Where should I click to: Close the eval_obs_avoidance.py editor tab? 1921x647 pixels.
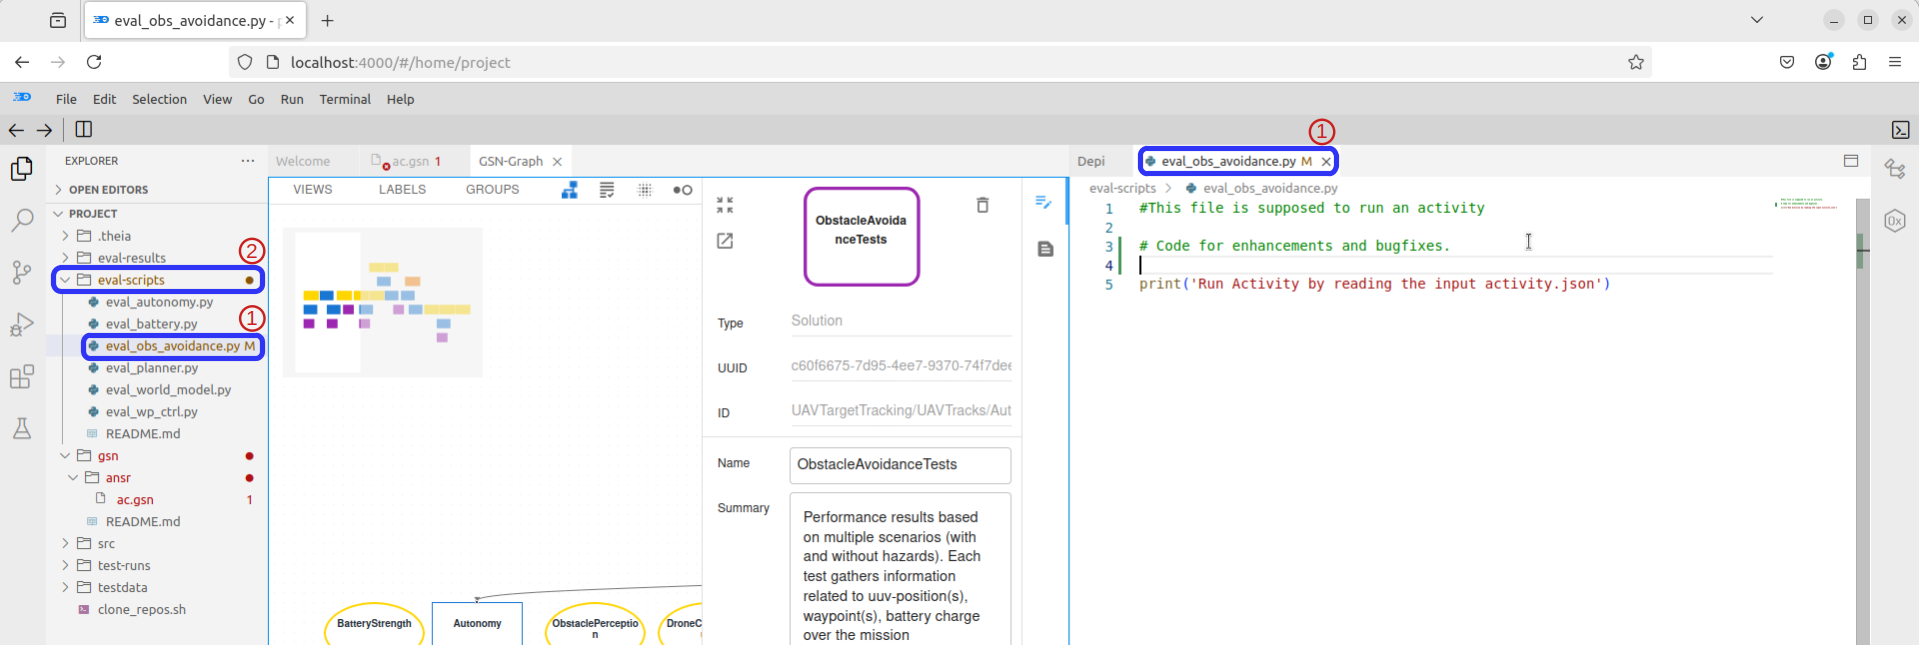(x=1326, y=161)
